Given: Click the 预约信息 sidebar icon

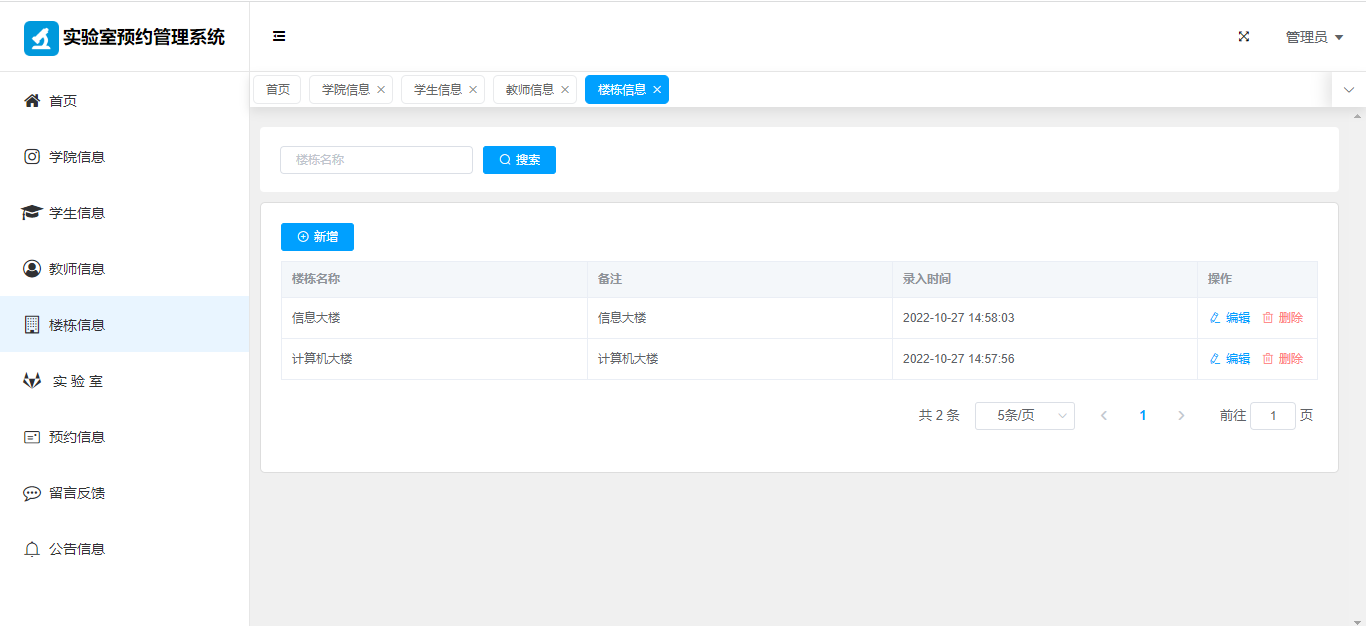Looking at the screenshot, I should coord(32,437).
